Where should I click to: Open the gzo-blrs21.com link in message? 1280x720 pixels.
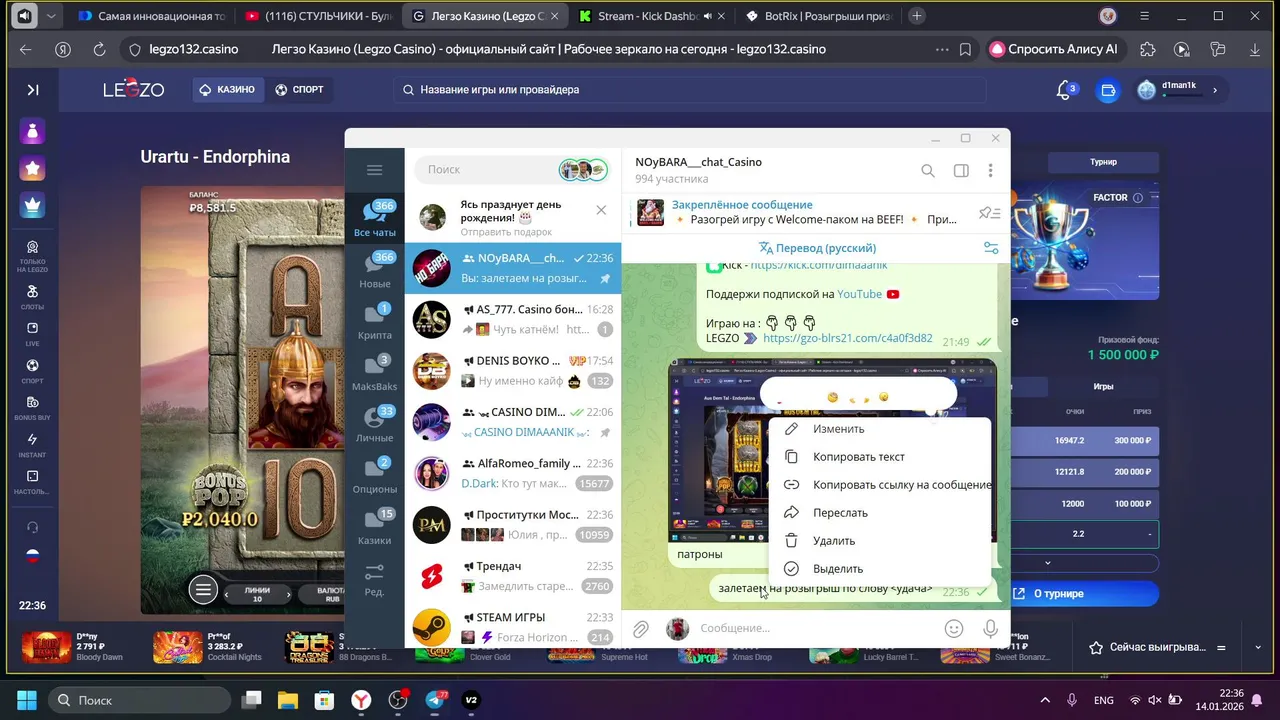pyautogui.click(x=847, y=339)
